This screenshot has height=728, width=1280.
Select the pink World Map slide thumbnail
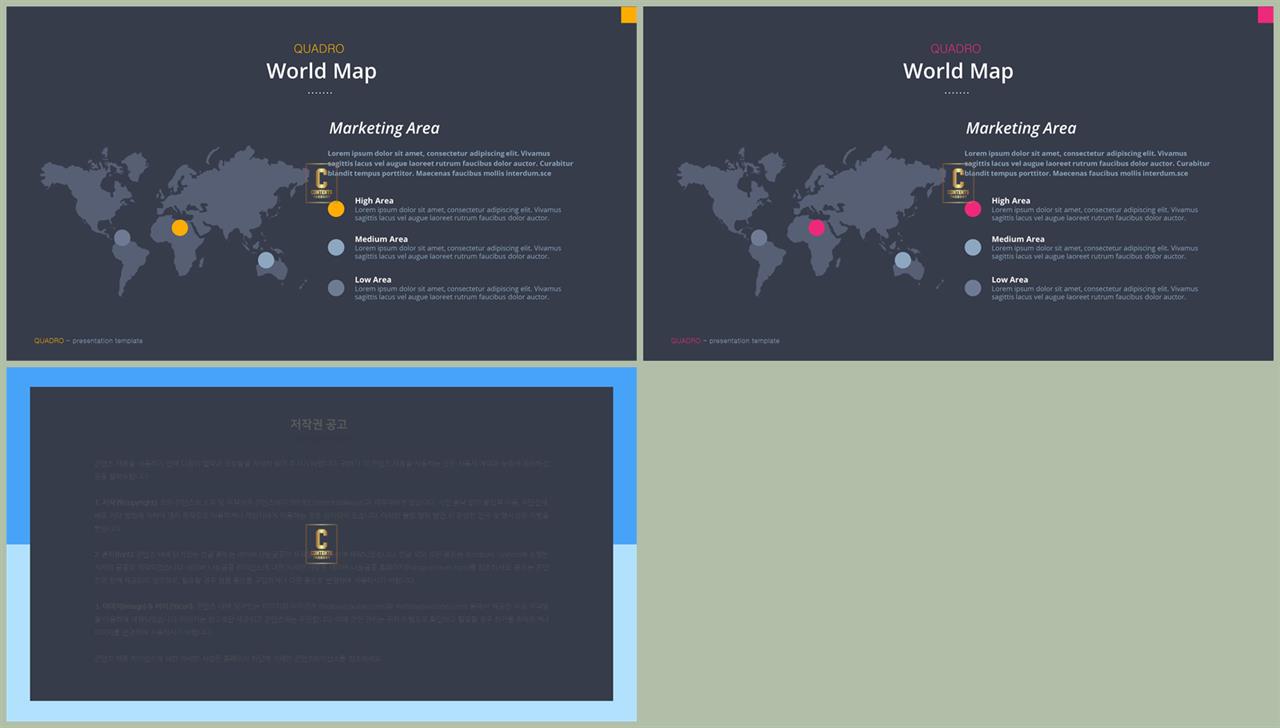958,184
